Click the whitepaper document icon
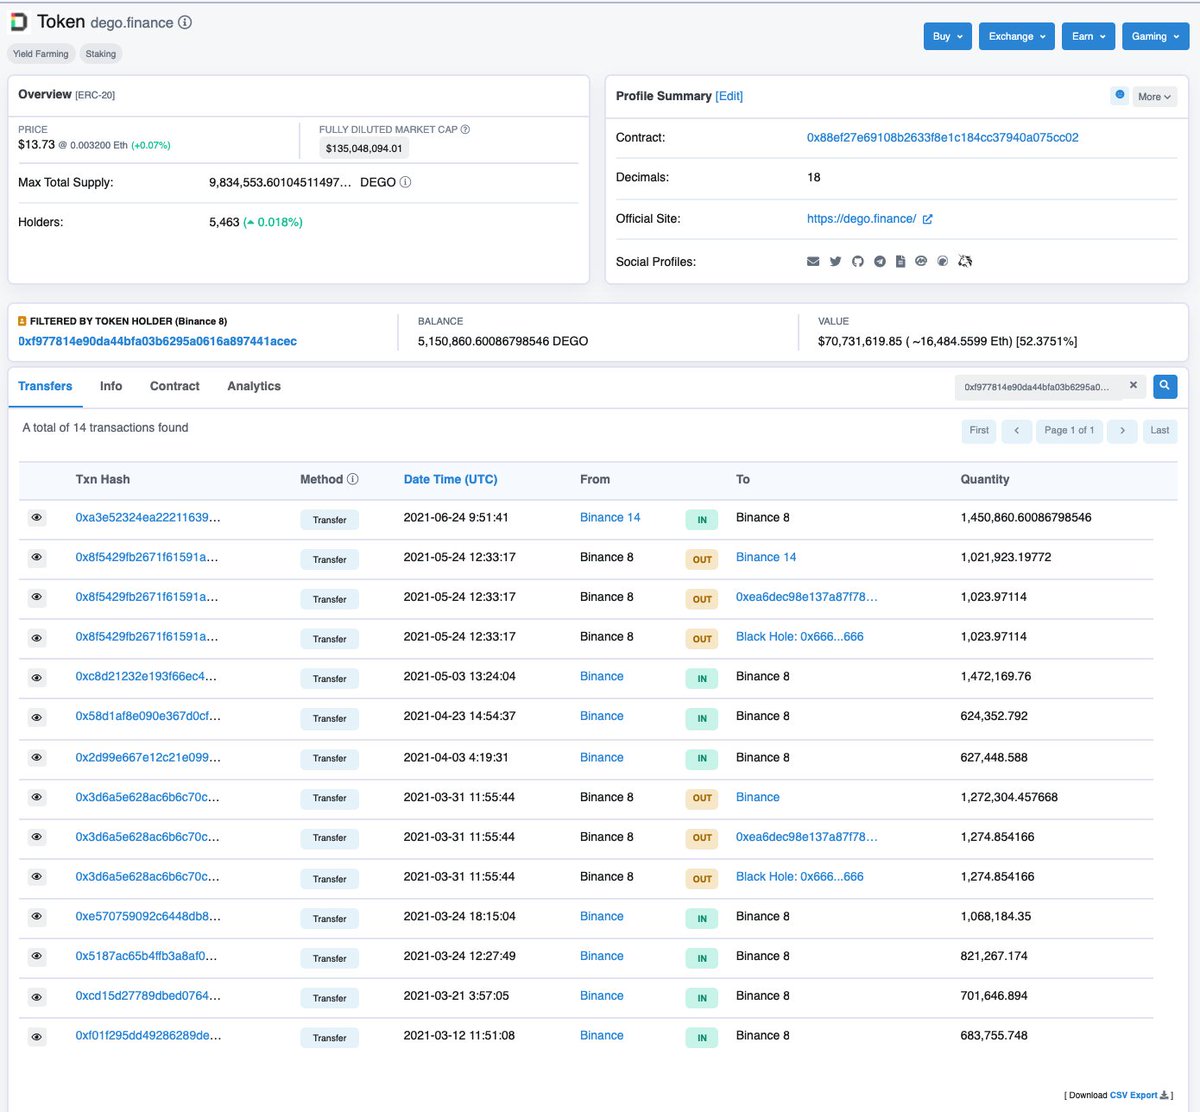The image size is (1200, 1112). (900, 261)
